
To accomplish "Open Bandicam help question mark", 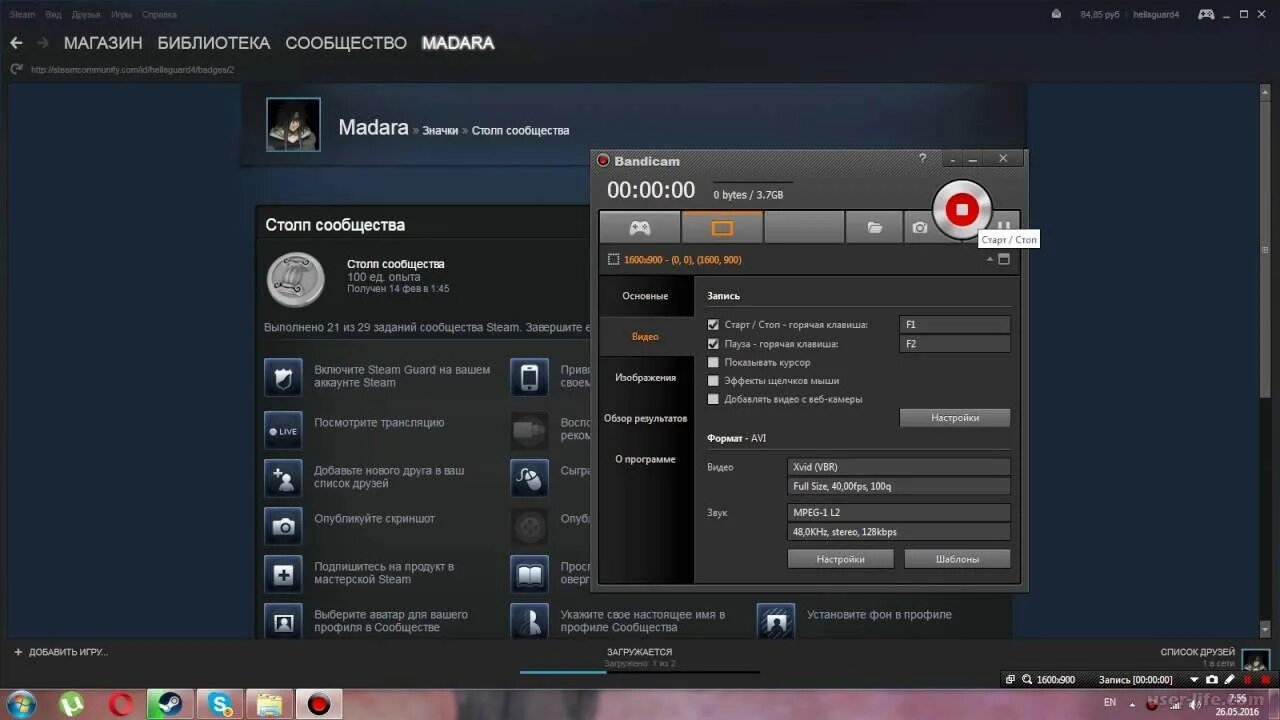I will click(922, 159).
